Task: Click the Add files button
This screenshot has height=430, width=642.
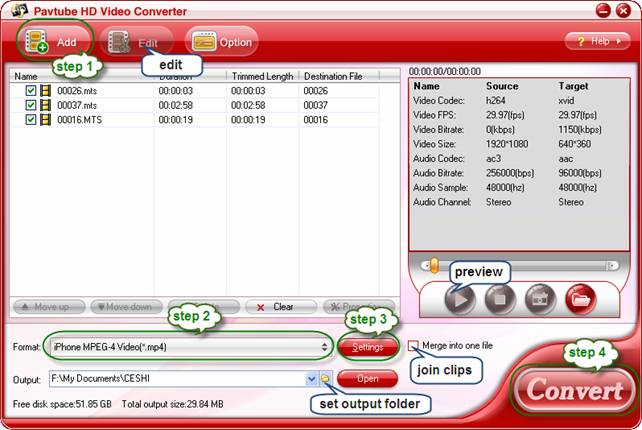Action: (53, 41)
